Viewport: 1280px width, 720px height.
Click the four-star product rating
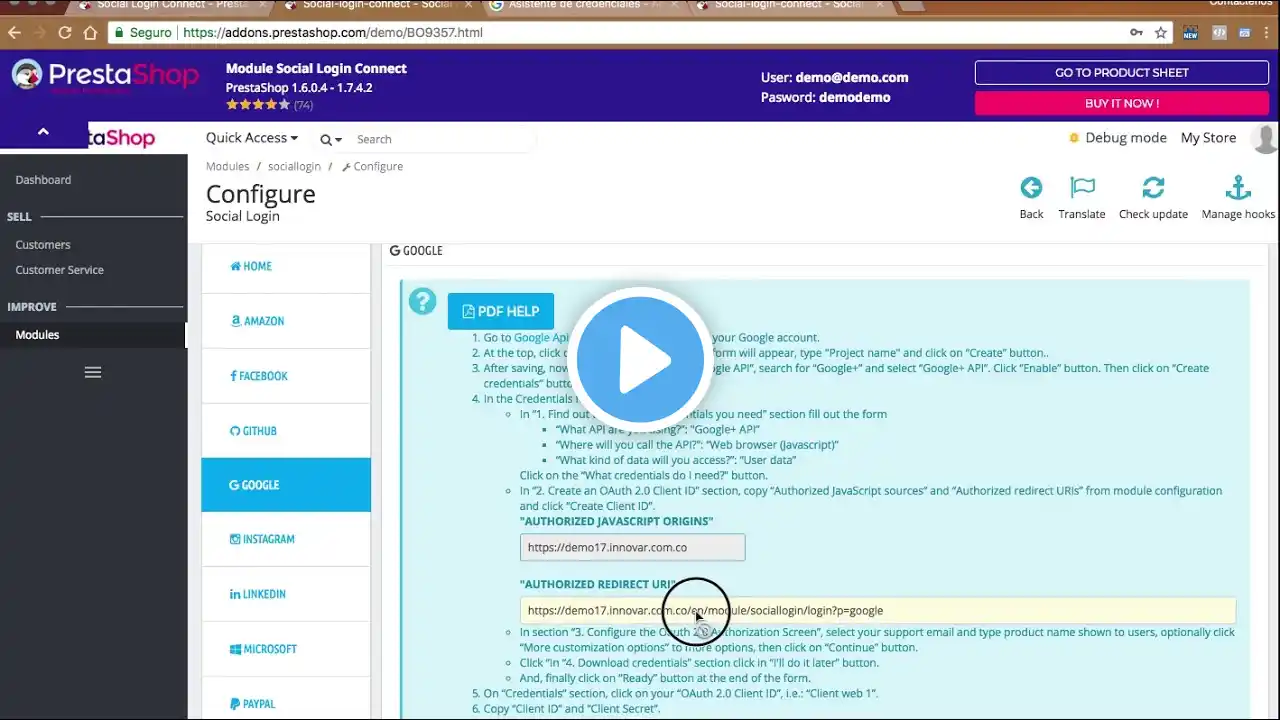(x=258, y=104)
